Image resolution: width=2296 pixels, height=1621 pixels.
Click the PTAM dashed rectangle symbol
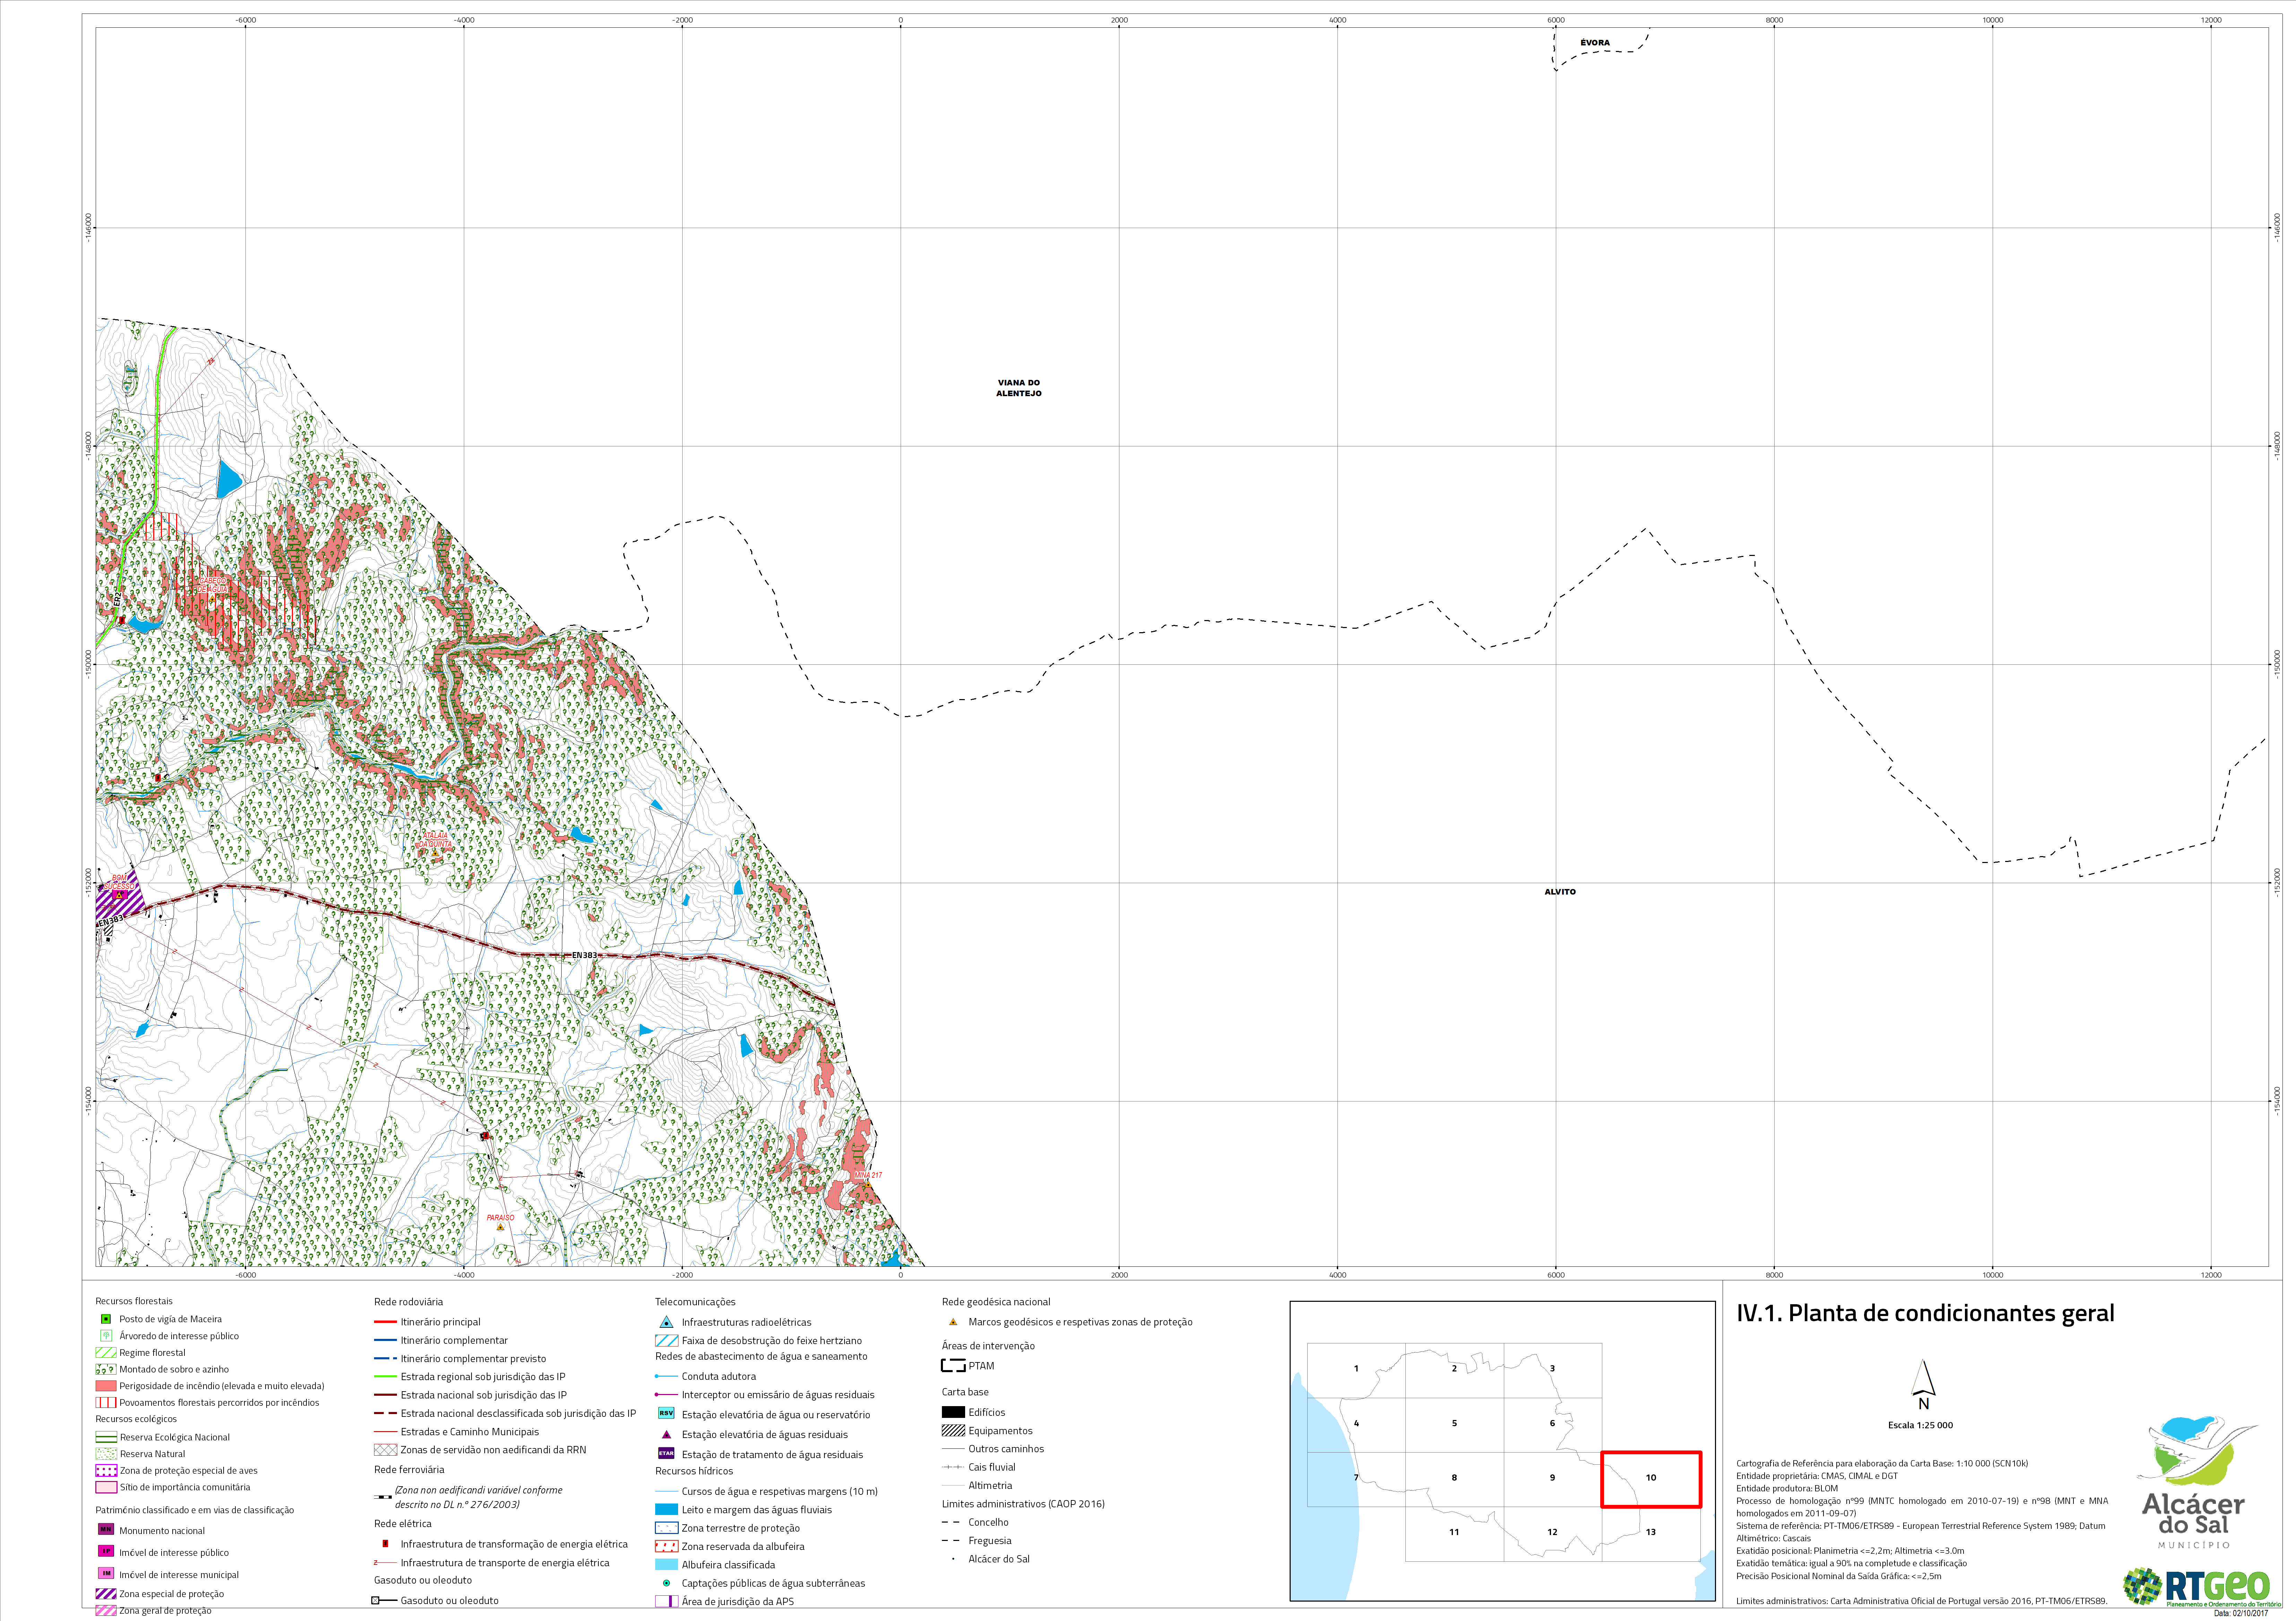pyautogui.click(x=953, y=1366)
